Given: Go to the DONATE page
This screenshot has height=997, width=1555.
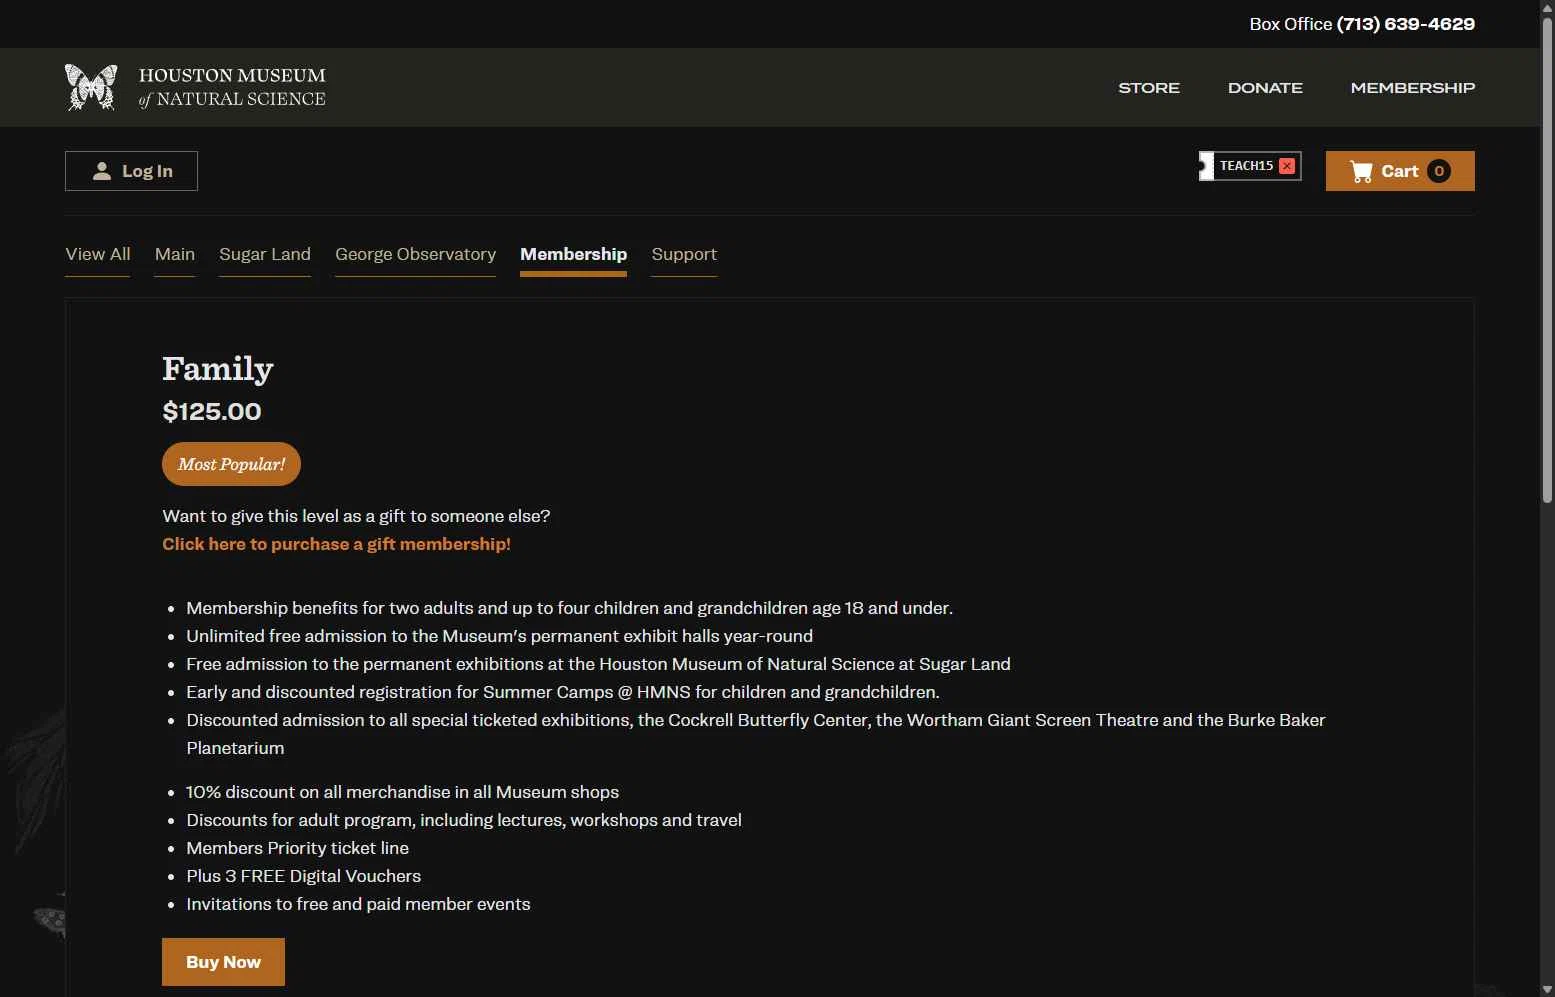Looking at the screenshot, I should point(1265,88).
